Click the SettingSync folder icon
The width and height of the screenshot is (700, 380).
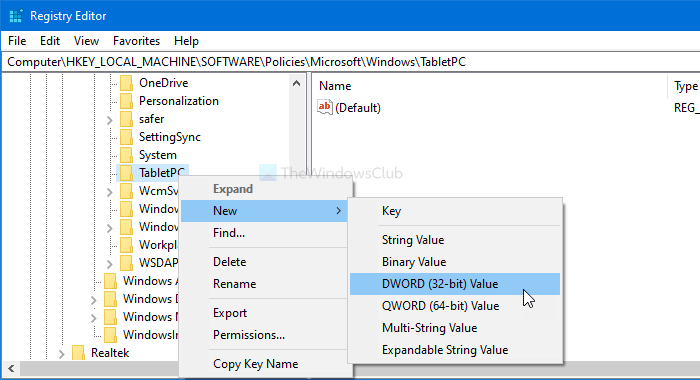[x=126, y=137]
